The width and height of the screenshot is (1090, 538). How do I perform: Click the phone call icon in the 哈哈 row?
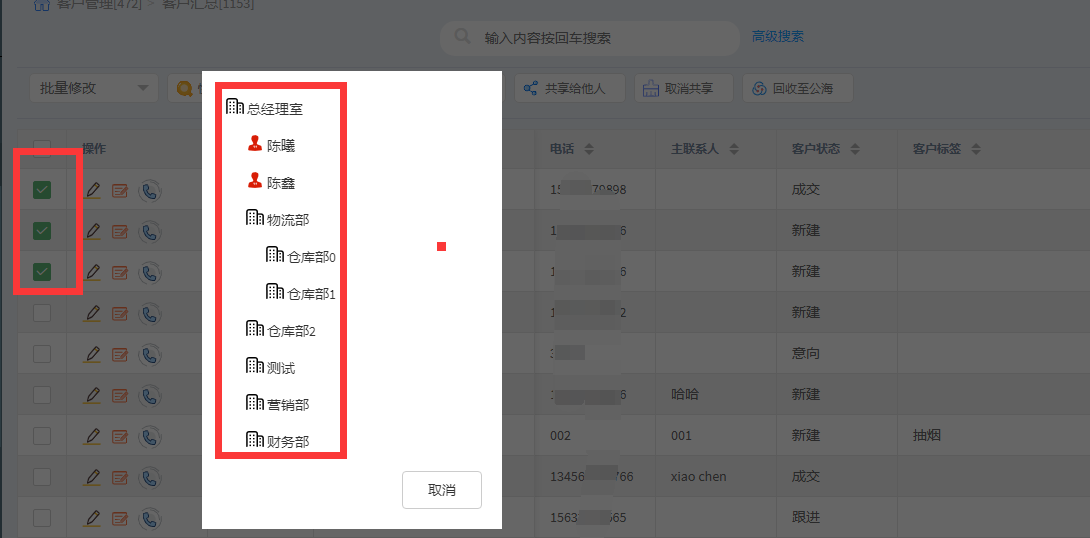coord(149,396)
